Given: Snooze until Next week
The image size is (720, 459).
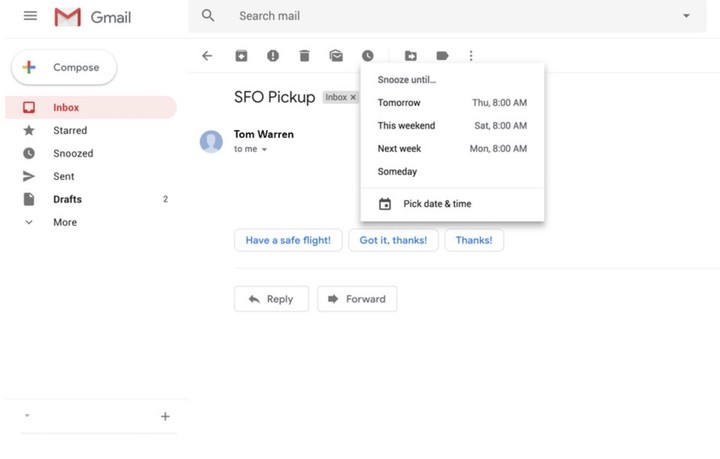Looking at the screenshot, I should click(452, 149).
